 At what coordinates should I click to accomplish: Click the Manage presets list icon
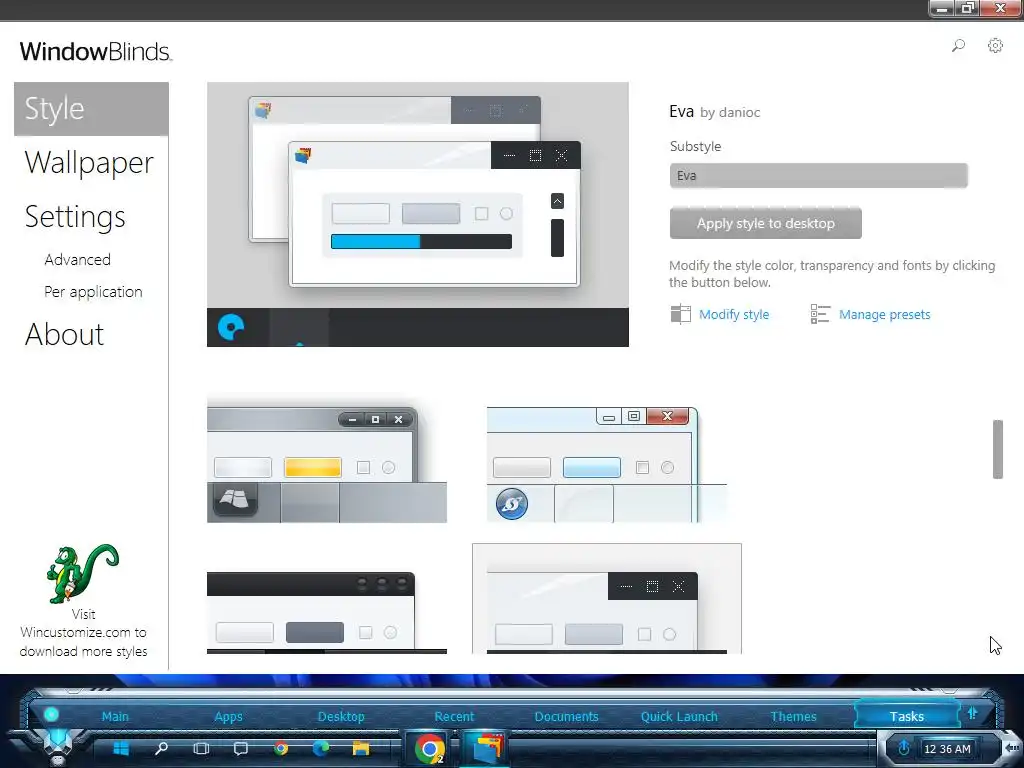click(820, 314)
